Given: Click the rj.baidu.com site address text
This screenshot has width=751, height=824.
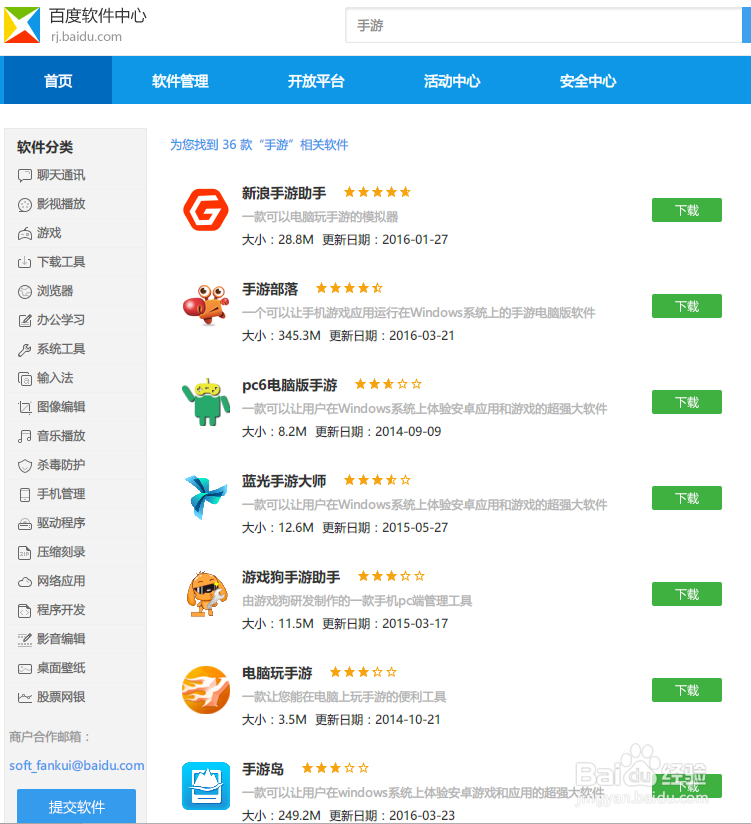Looking at the screenshot, I should pos(86,37).
